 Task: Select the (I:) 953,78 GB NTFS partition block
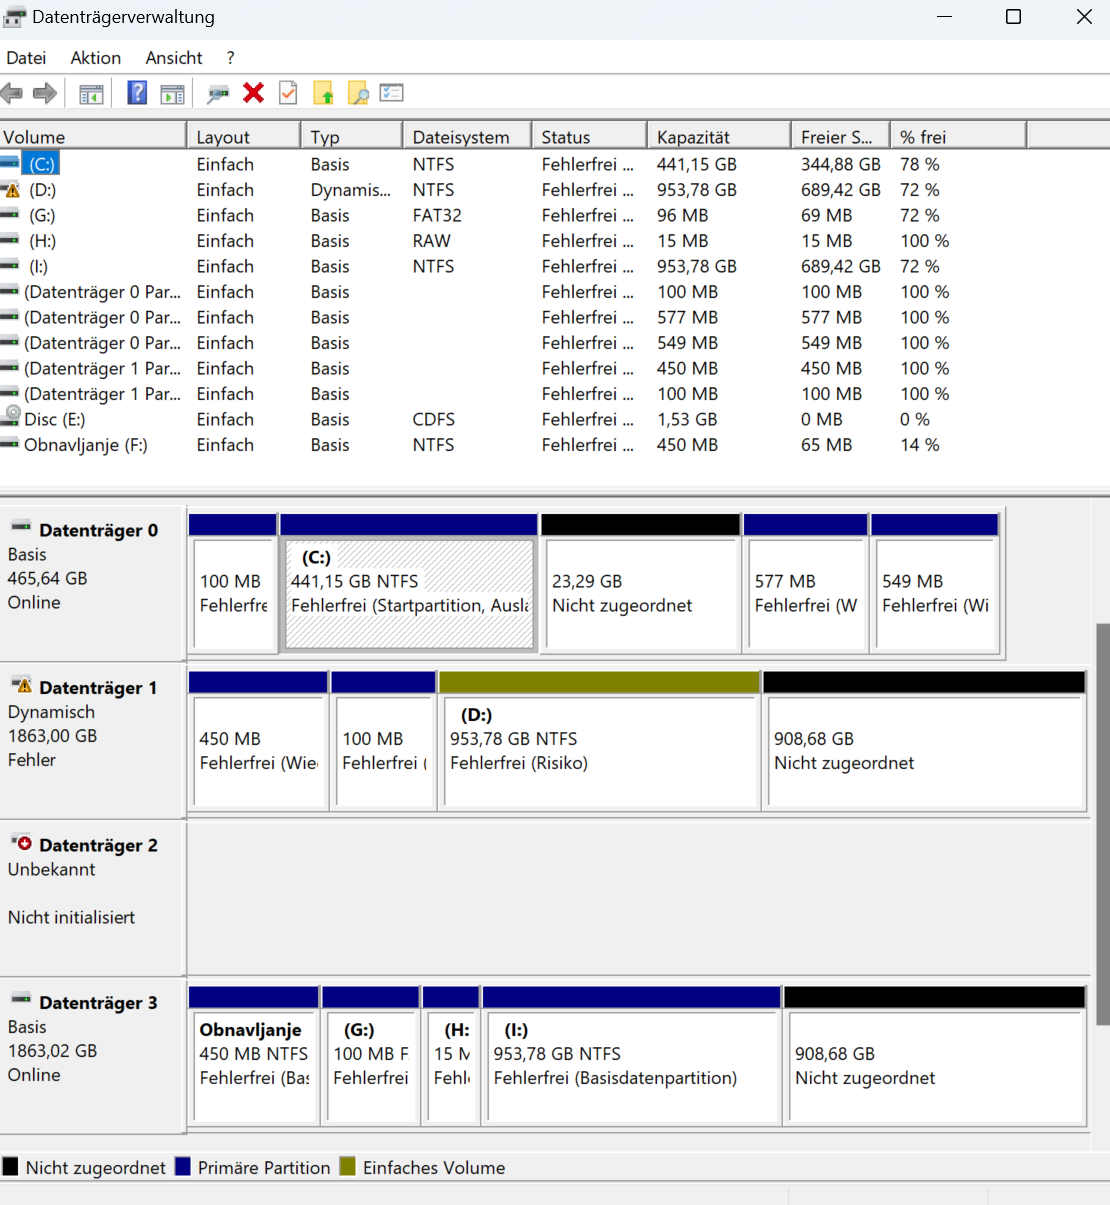tap(631, 1056)
